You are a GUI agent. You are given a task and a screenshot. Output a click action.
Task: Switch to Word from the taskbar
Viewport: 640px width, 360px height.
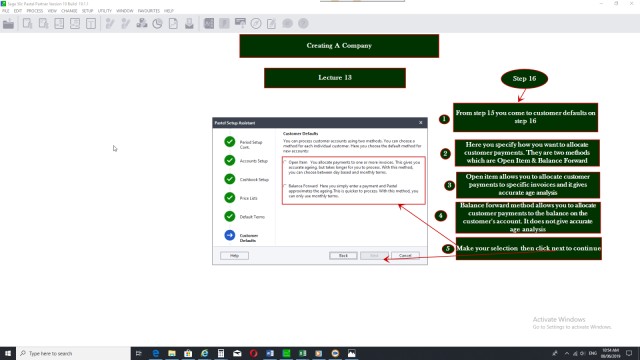270,353
